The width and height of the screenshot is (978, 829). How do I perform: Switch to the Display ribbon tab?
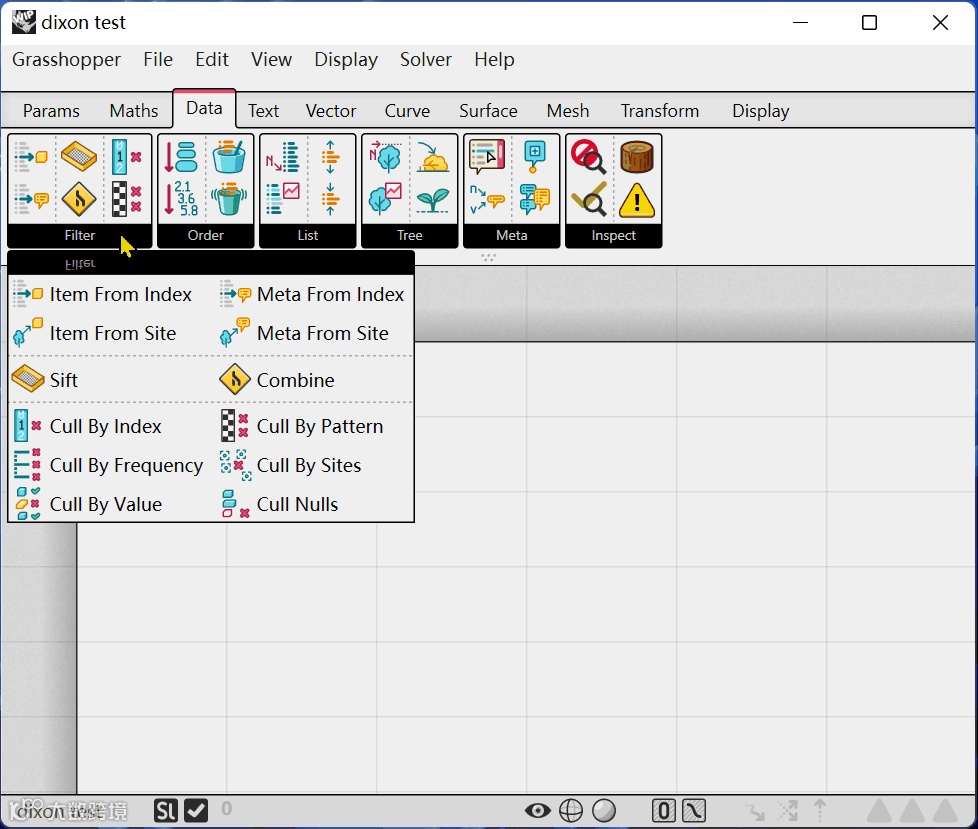761,111
